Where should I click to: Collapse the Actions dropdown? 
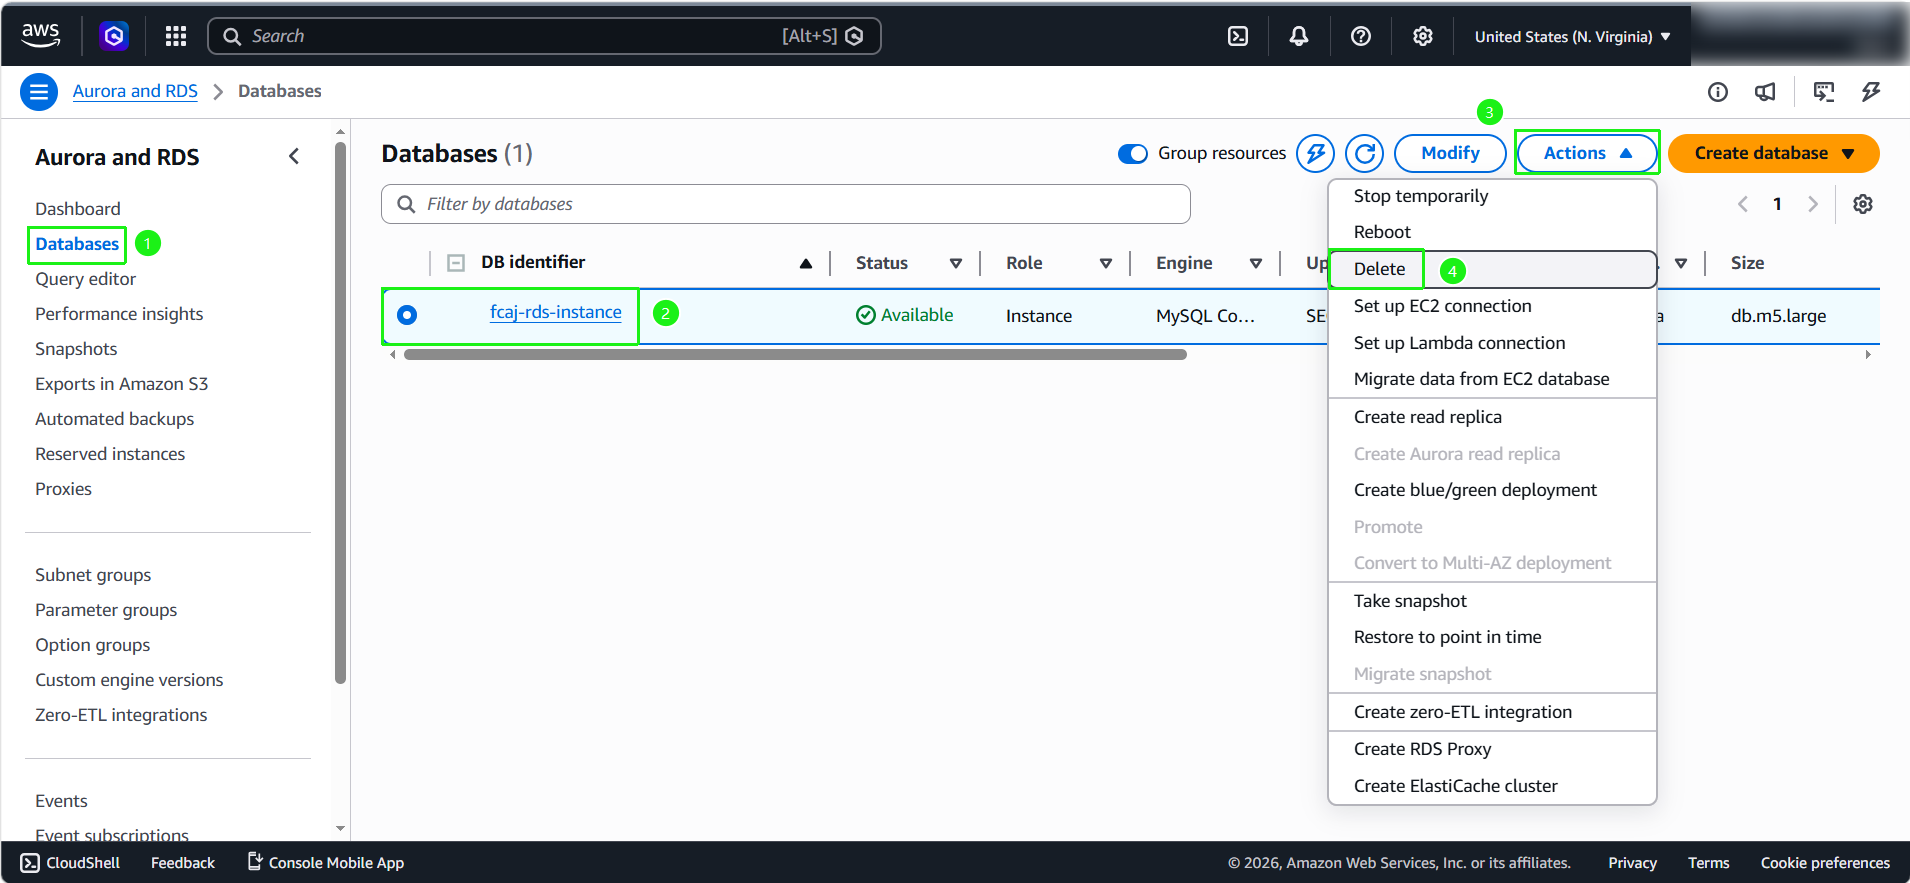click(1587, 153)
